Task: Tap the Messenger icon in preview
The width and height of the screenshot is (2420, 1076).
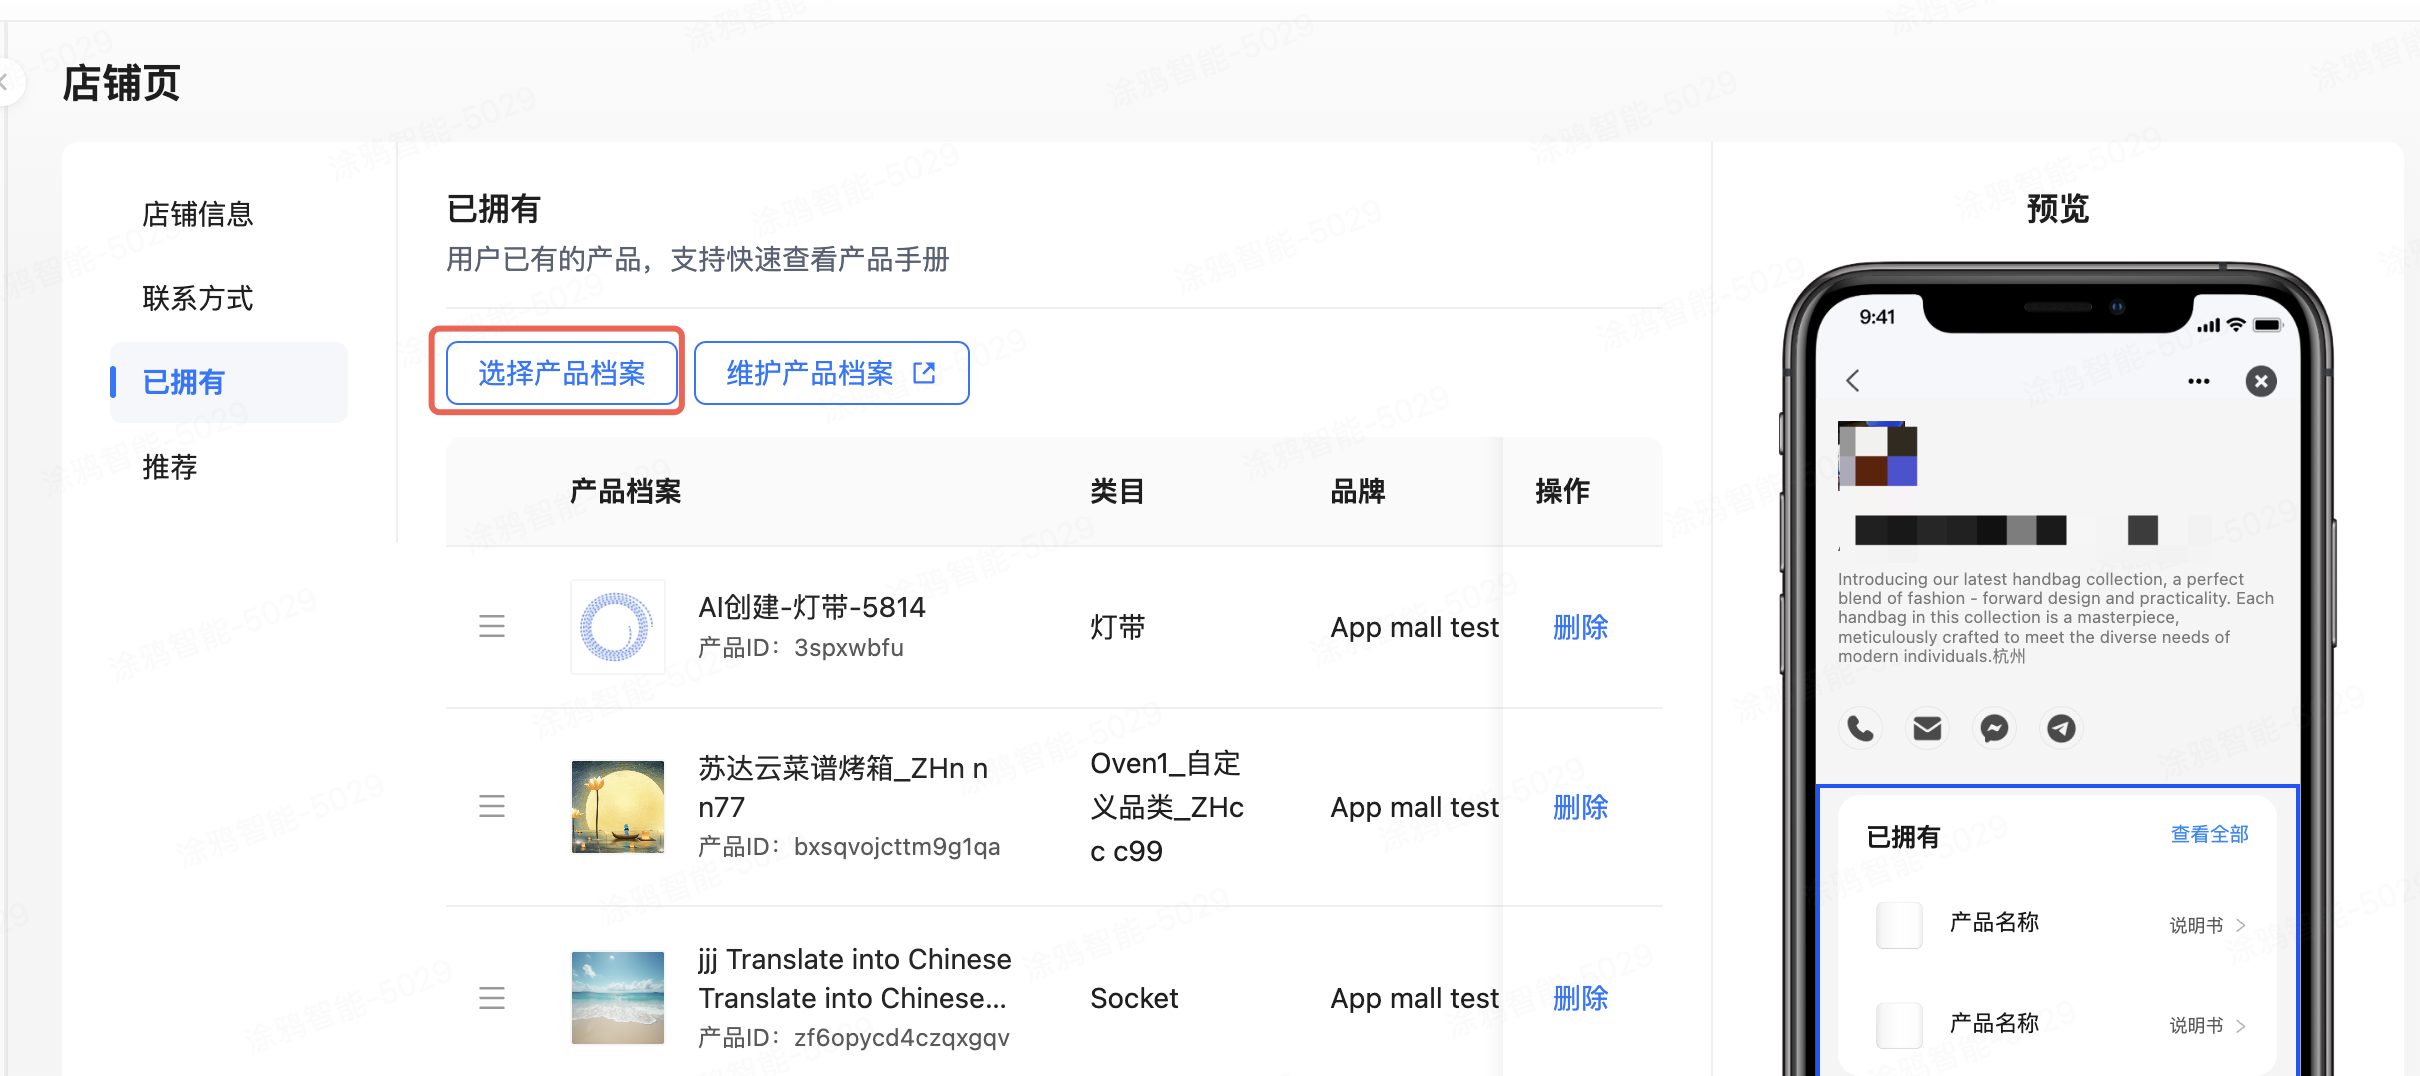Action: click(1994, 728)
